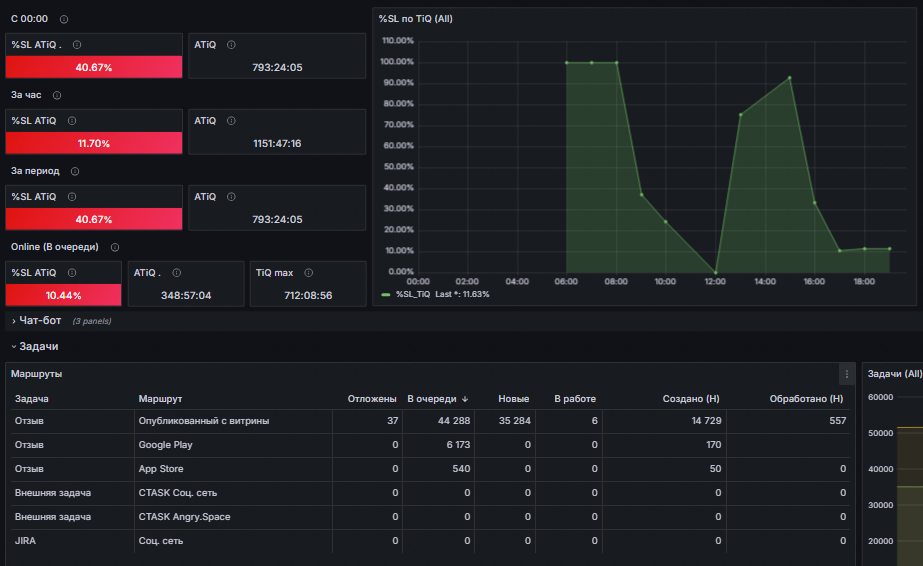Open the Маршруты panel three-dot menu

846,374
